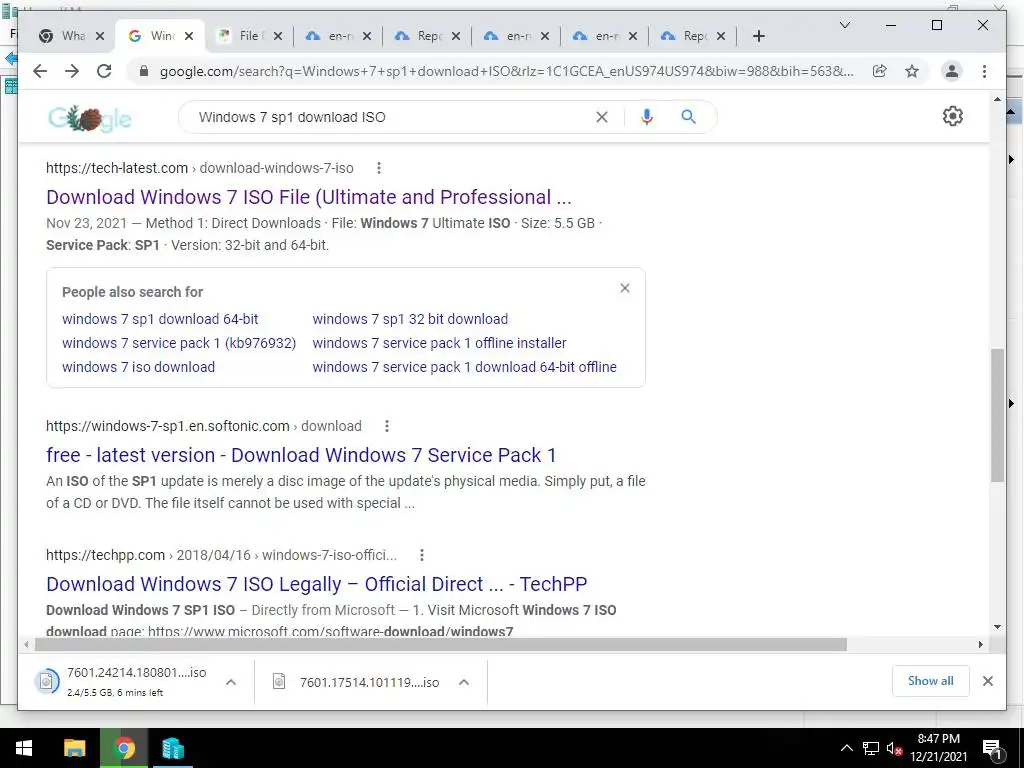
Task: Open options for techpp.com result
Action: [x=422, y=555]
